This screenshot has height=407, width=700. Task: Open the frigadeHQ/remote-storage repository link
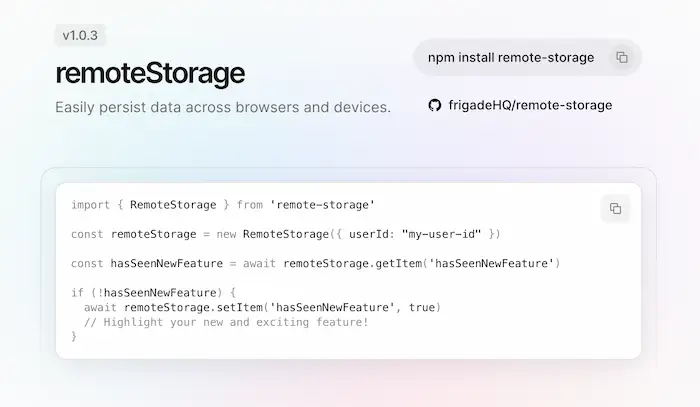point(530,105)
